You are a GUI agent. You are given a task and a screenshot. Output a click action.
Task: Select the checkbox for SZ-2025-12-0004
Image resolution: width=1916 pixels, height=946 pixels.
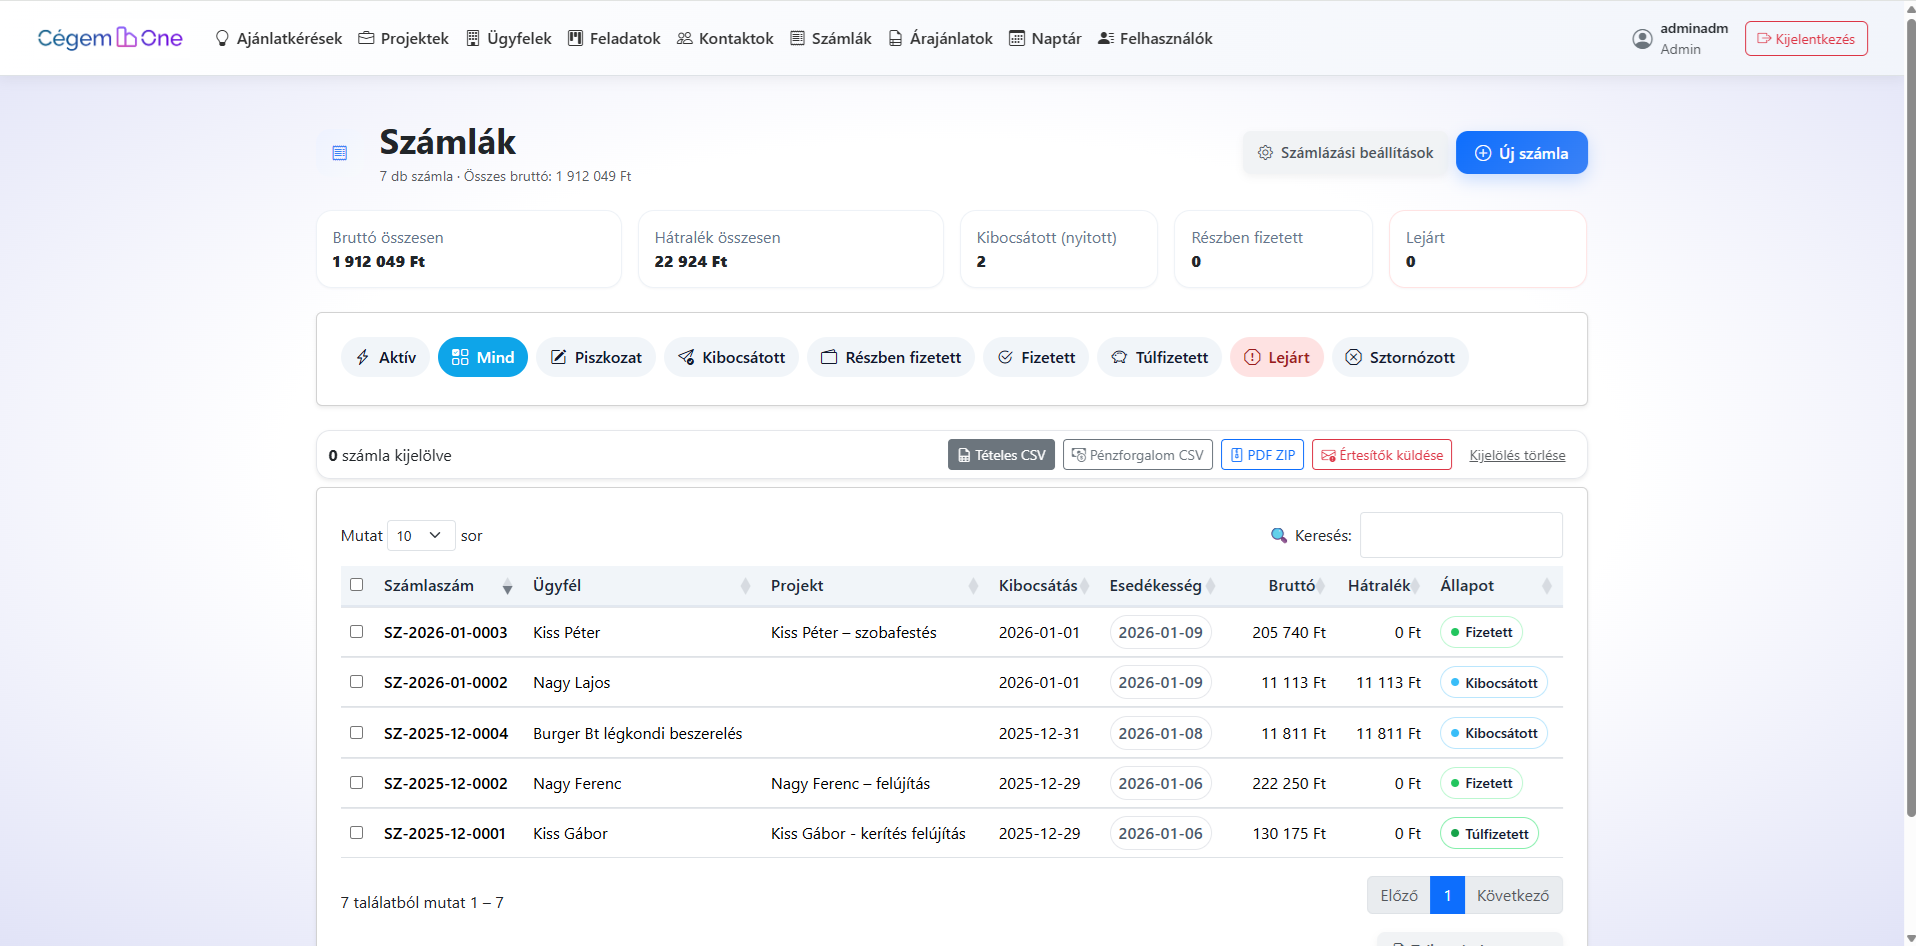356,733
